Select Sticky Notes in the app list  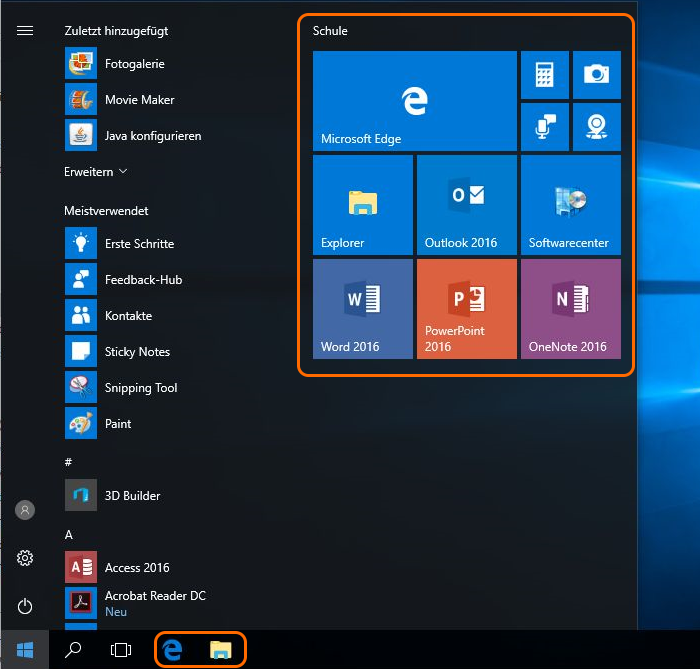point(136,352)
